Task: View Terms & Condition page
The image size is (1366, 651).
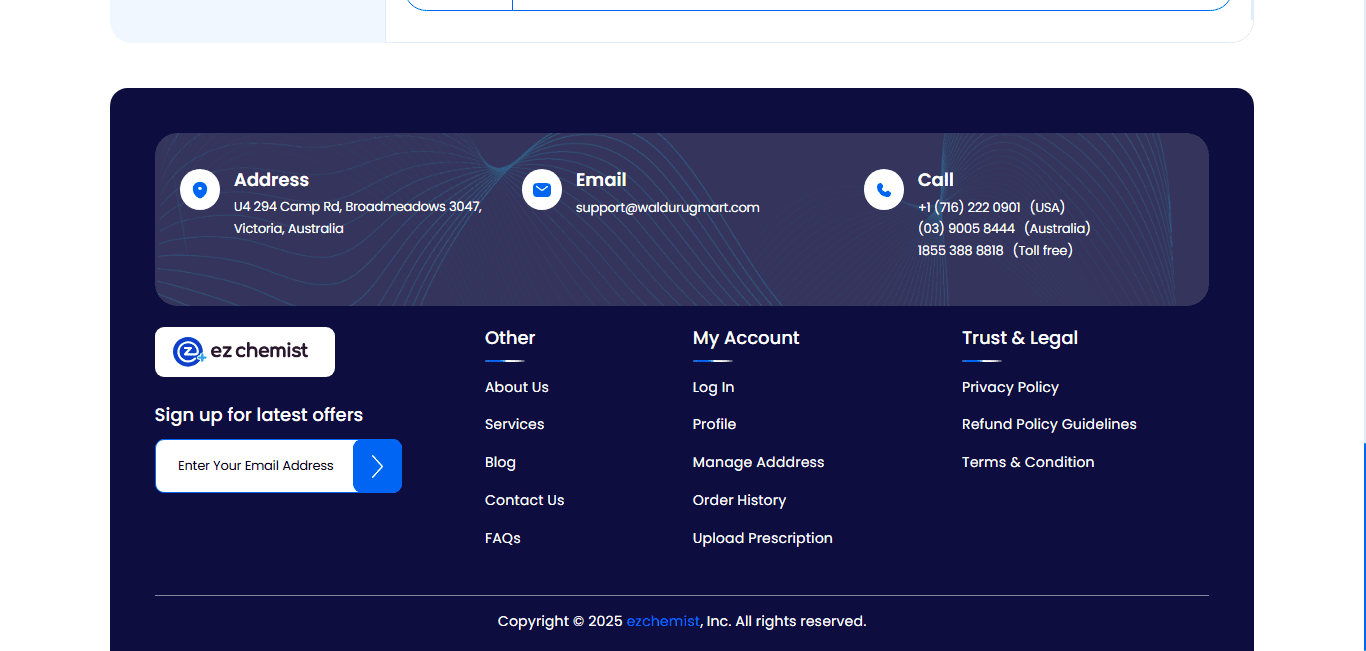Action: [1028, 462]
